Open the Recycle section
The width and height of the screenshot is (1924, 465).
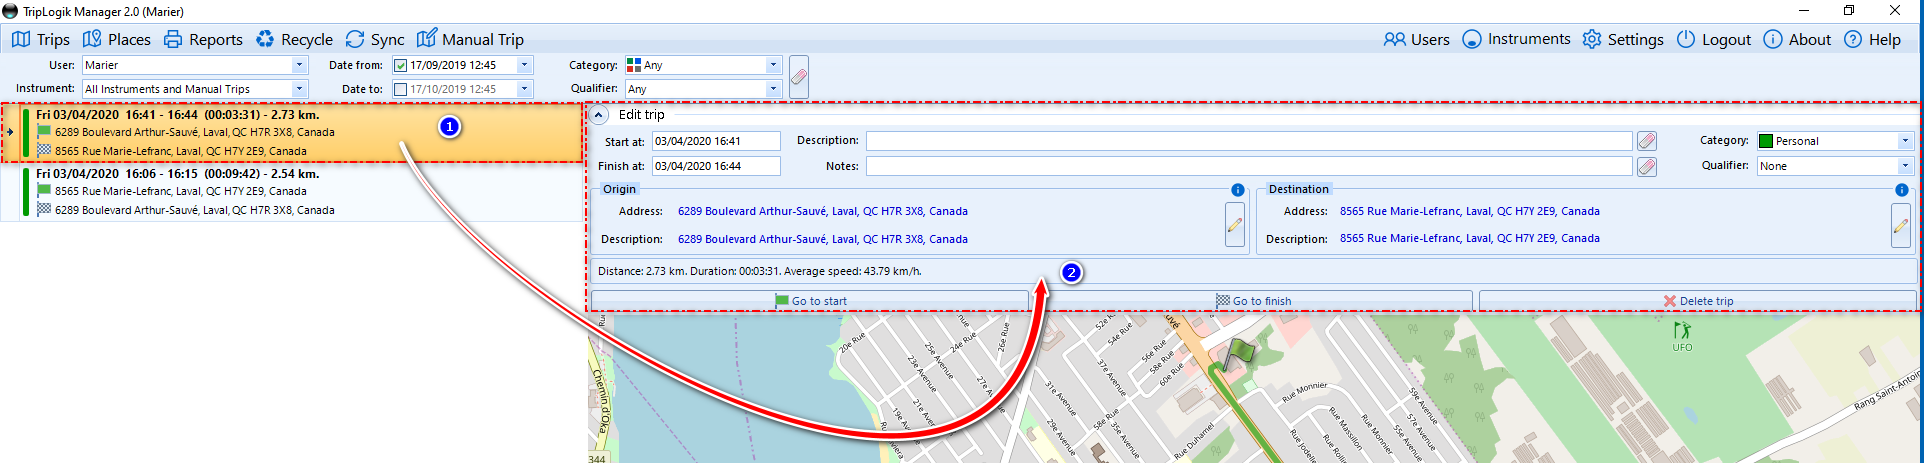pyautogui.click(x=294, y=39)
